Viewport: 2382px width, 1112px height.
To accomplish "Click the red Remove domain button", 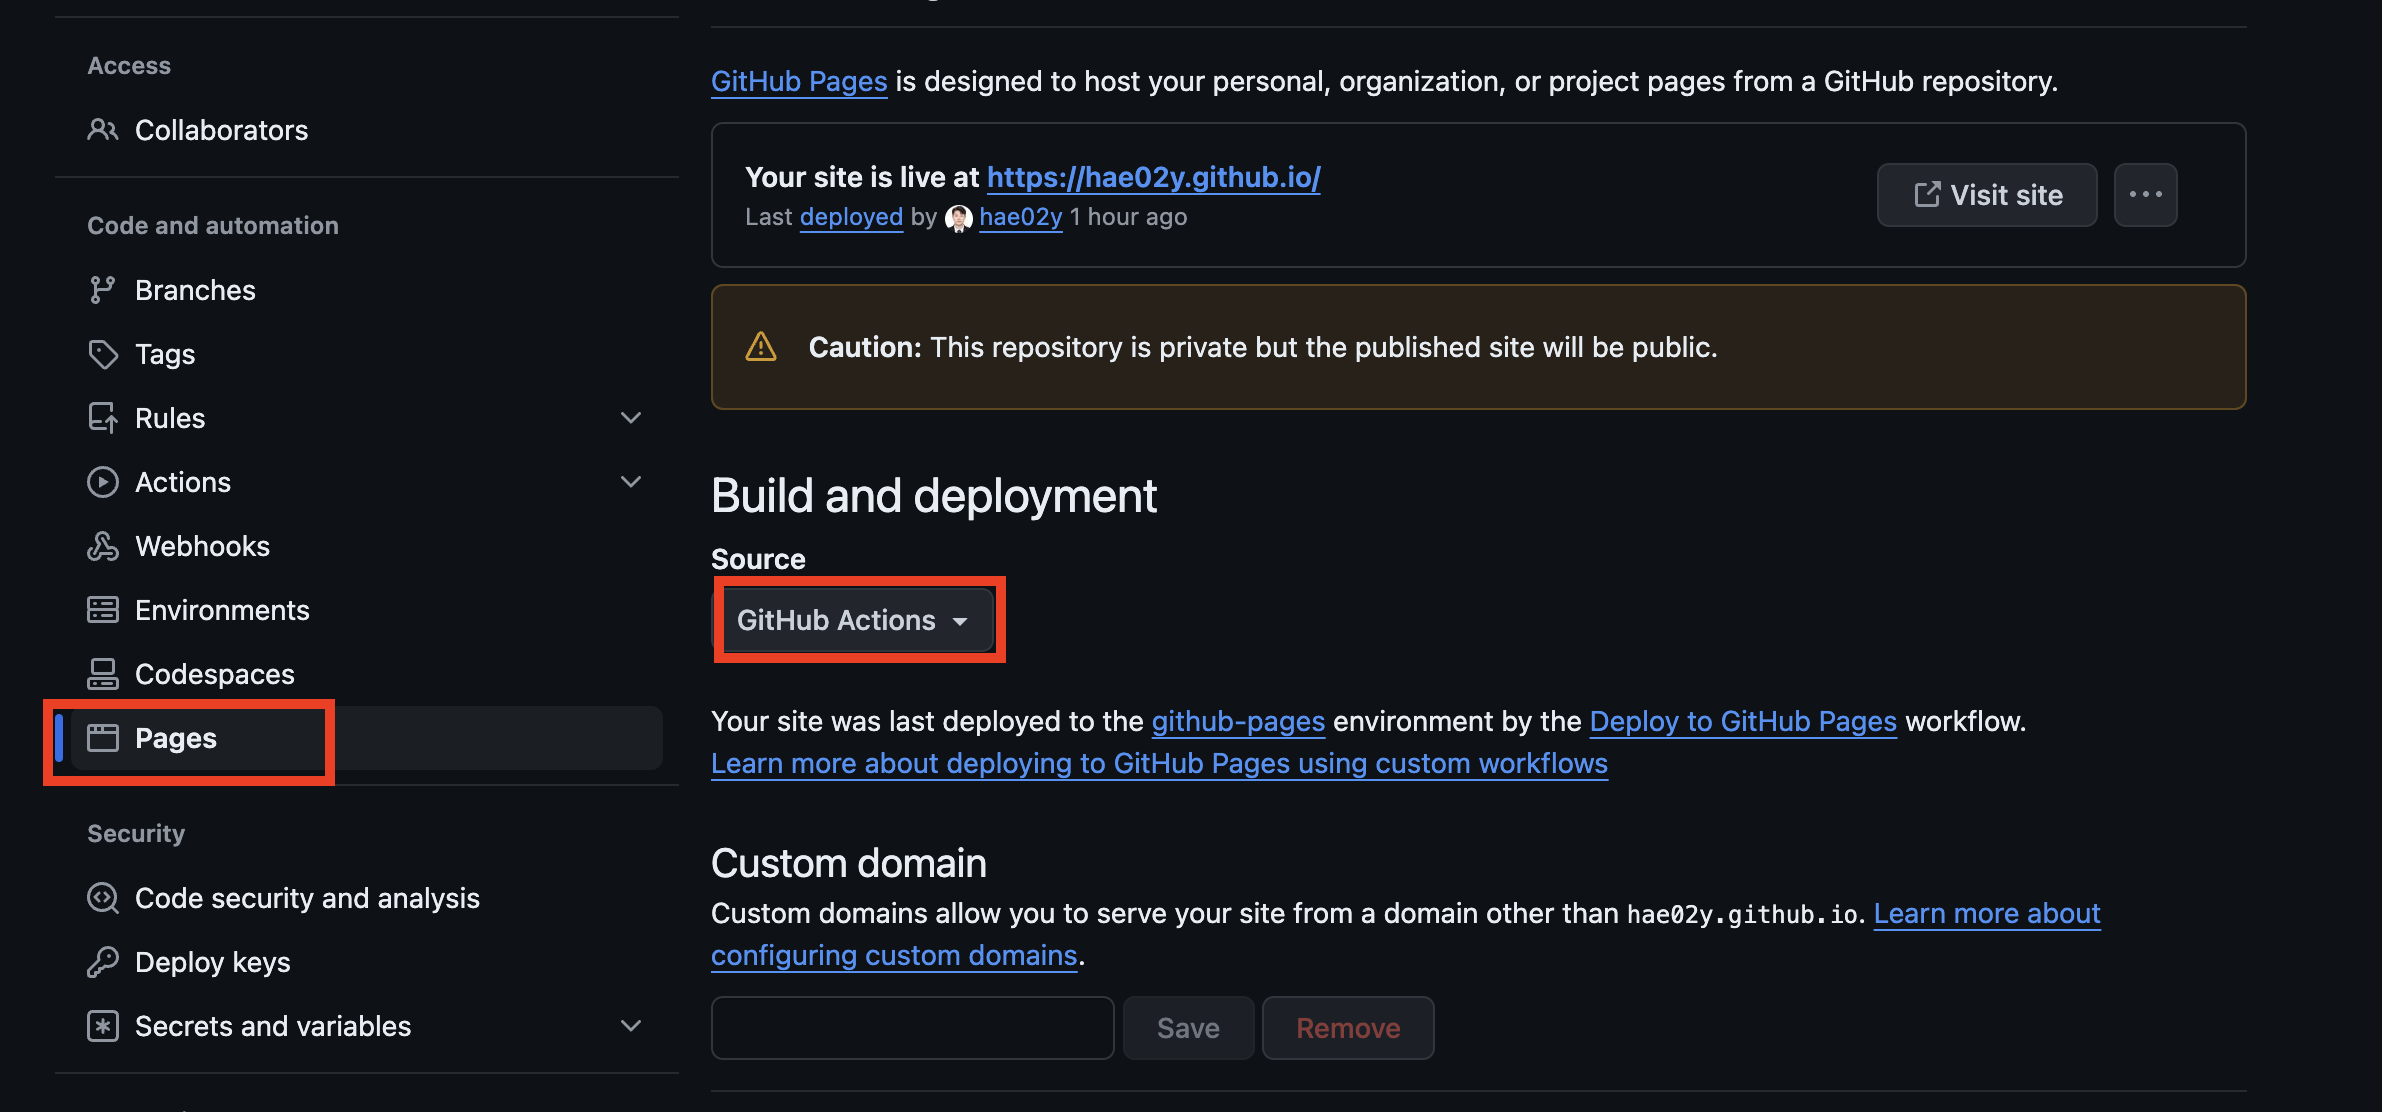I will [x=1347, y=1028].
